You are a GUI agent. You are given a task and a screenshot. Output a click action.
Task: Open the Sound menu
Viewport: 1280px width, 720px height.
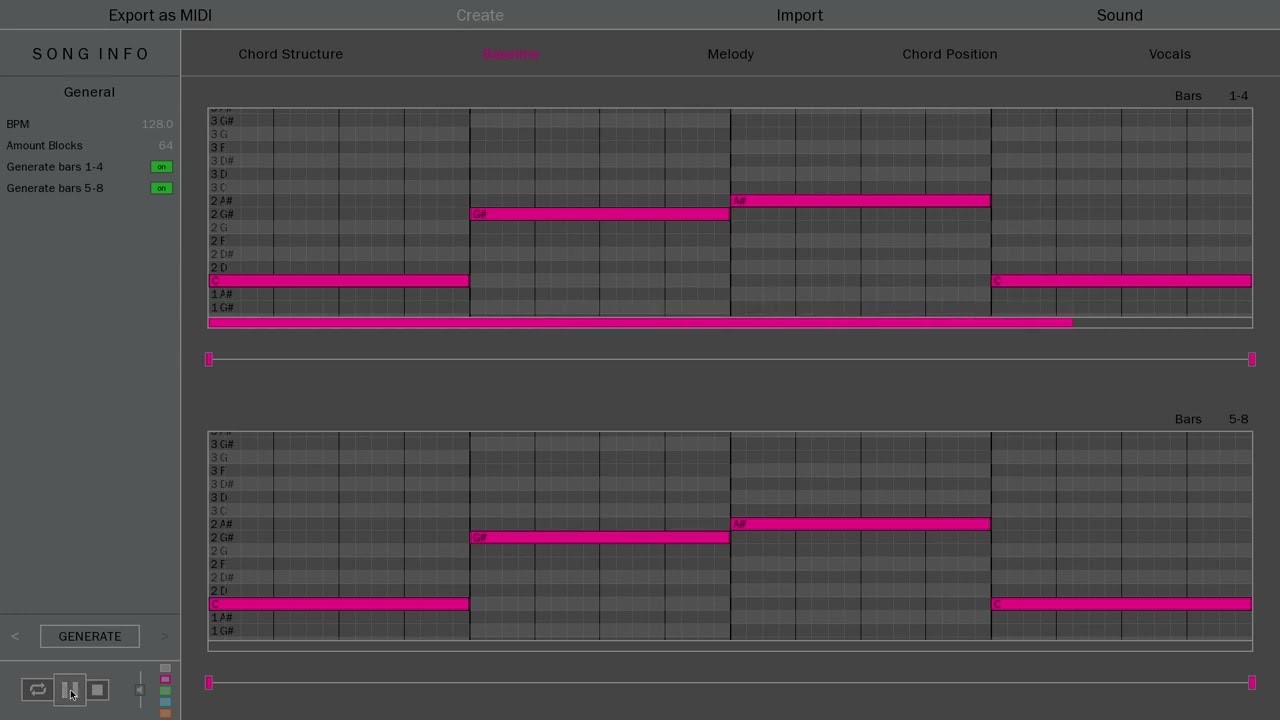pos(1119,15)
